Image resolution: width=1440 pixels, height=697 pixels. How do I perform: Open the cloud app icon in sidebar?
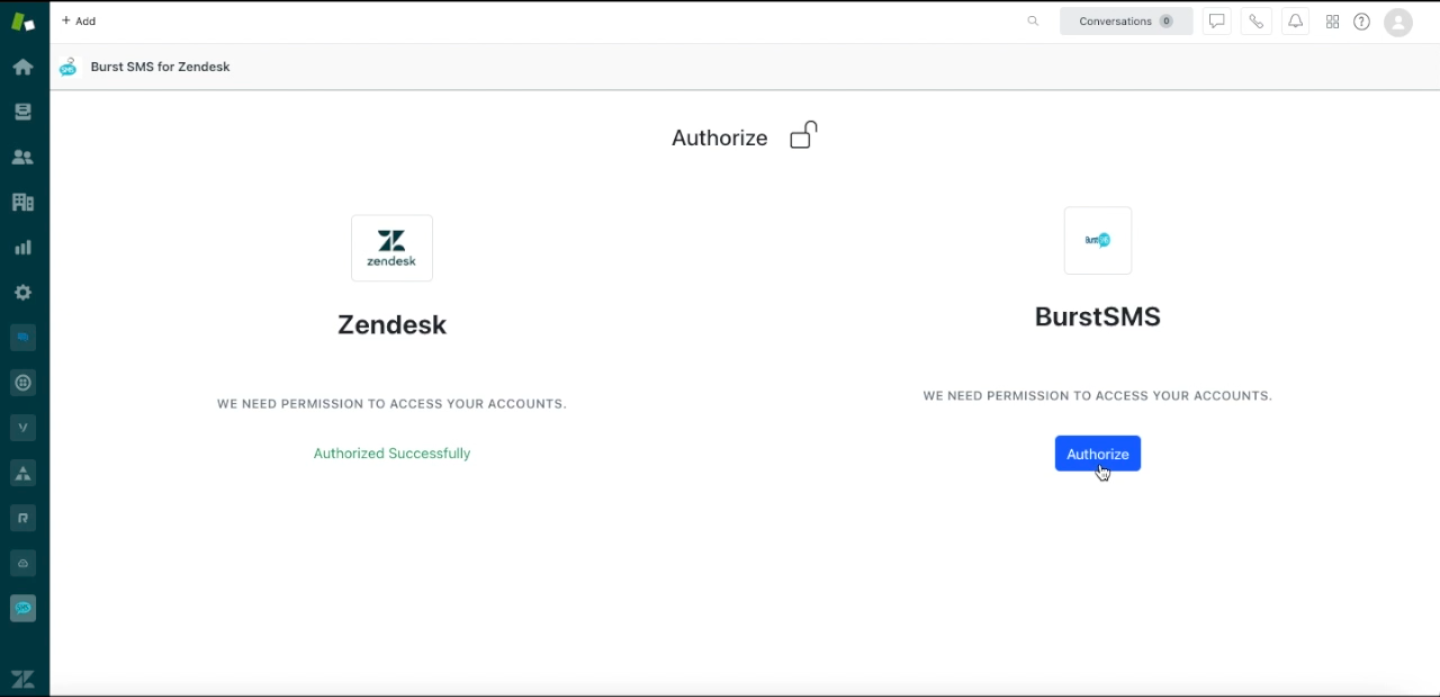(23, 563)
